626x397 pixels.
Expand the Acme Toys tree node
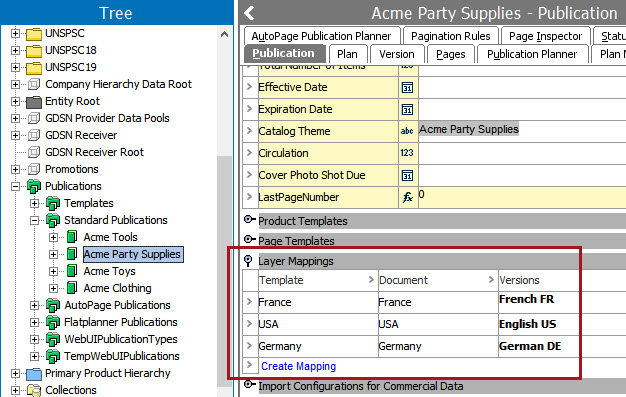(x=53, y=271)
